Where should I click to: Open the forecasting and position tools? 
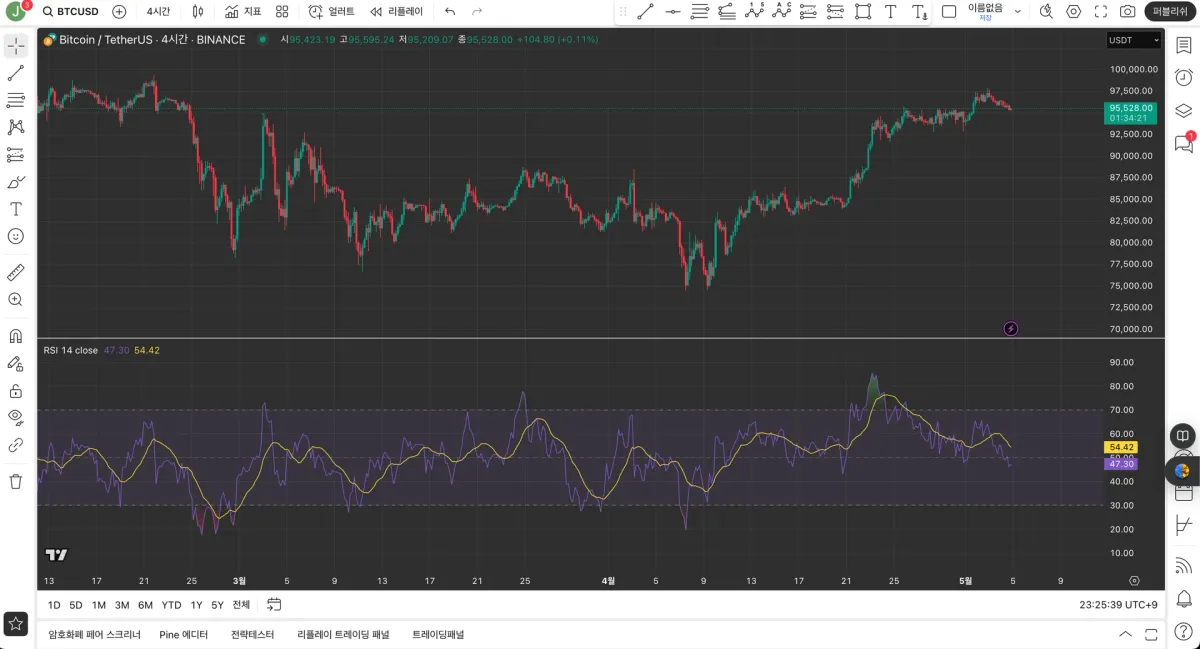[16, 154]
